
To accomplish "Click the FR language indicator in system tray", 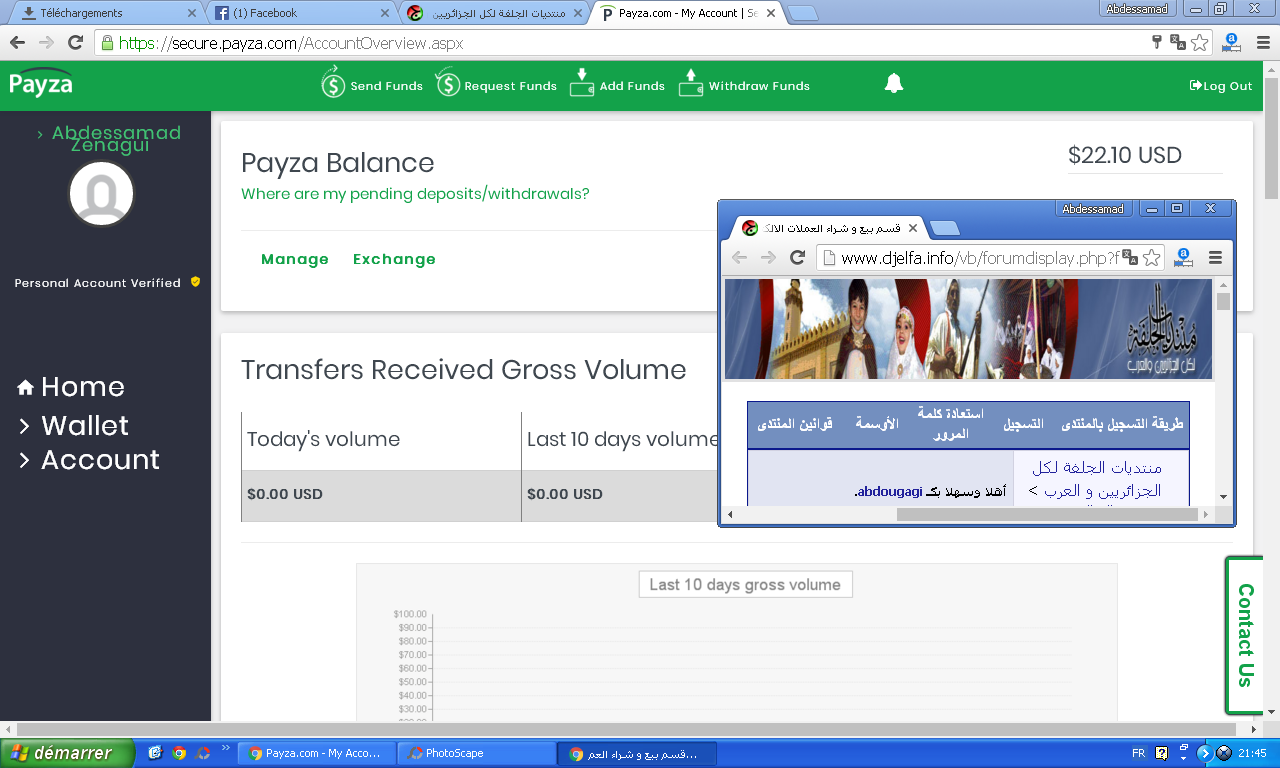I will (1138, 753).
